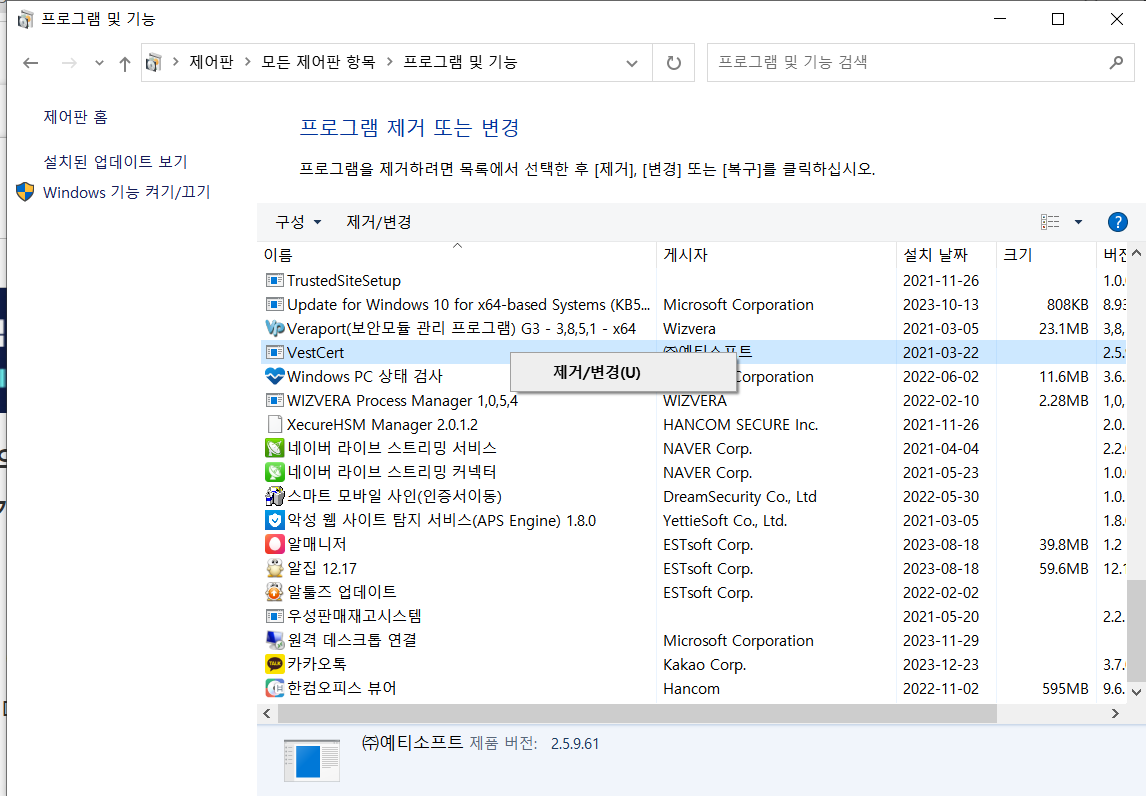Screen dimensions: 1146x796
Task: Click the view layout icon in toolbar
Action: pos(1050,222)
